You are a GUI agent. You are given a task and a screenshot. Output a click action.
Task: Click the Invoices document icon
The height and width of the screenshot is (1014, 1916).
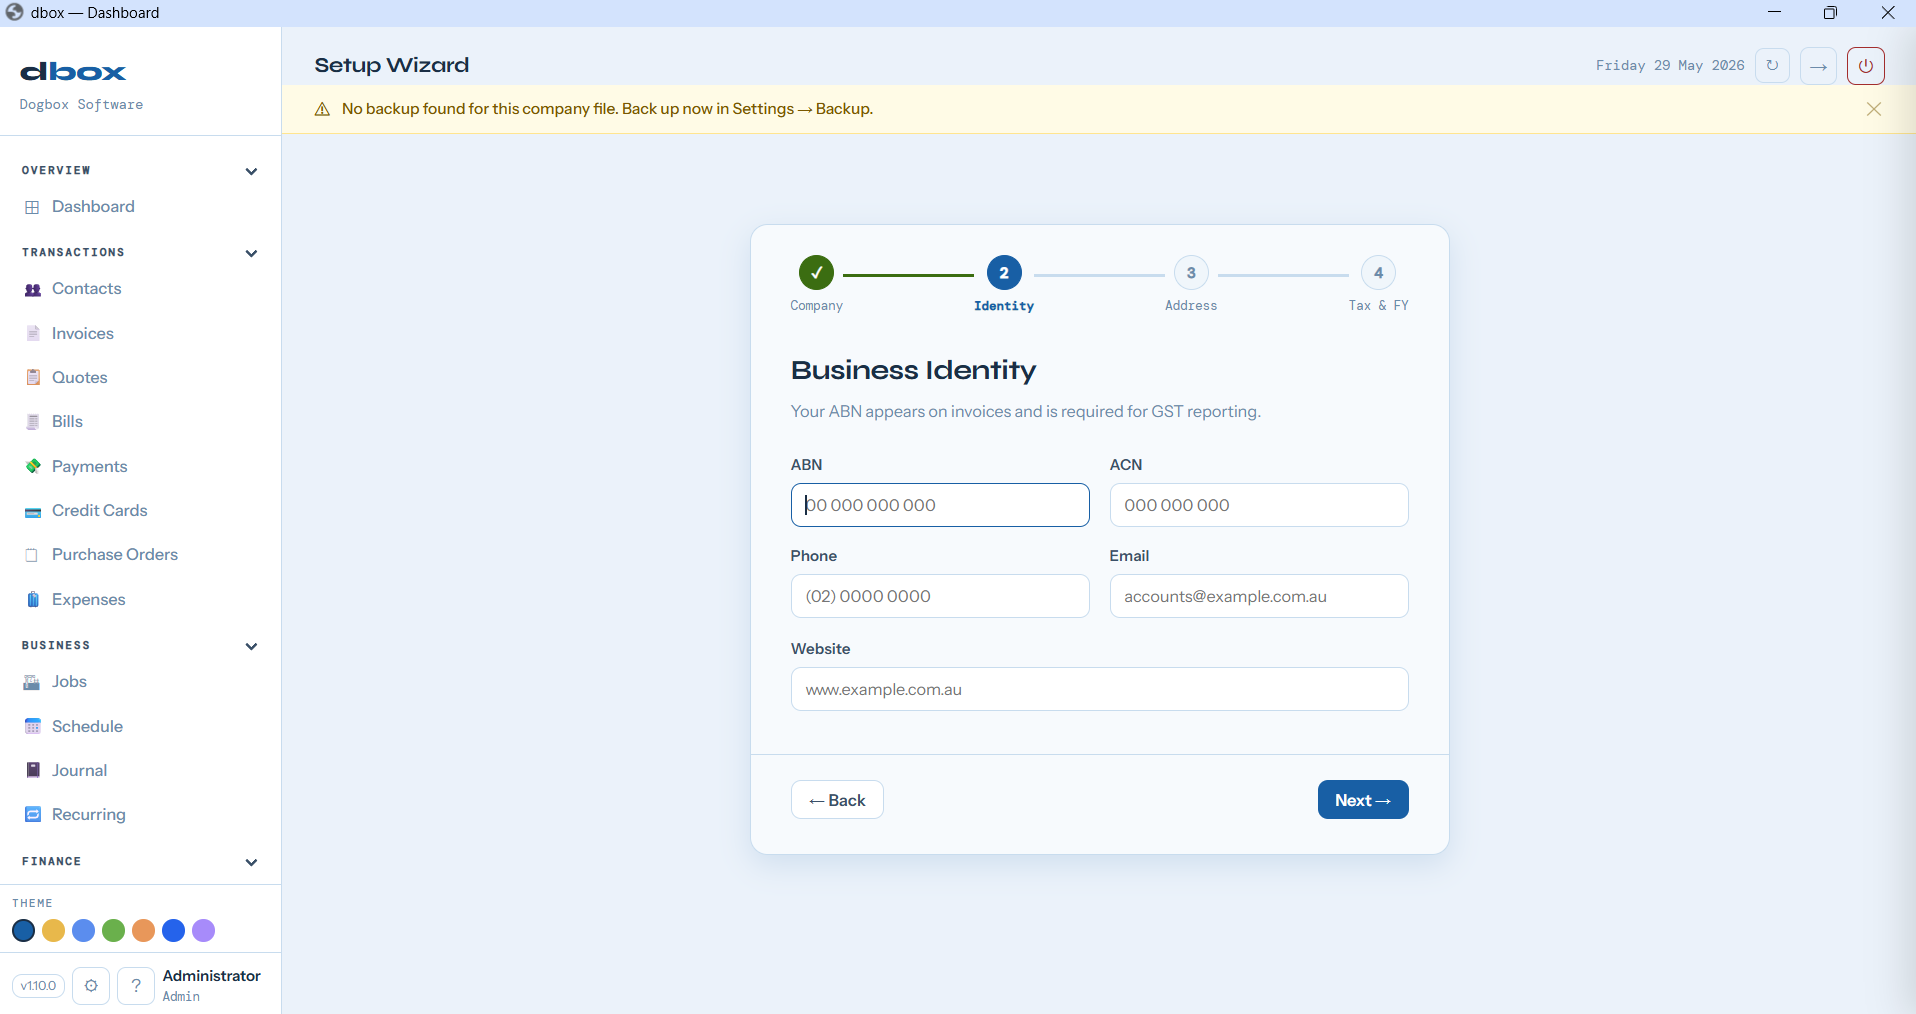33,334
